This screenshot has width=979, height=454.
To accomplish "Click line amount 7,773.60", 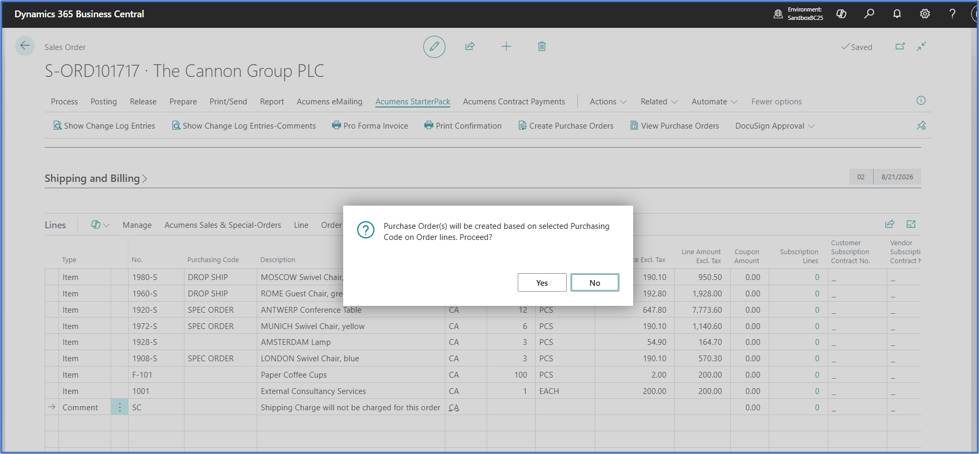I will pyautogui.click(x=706, y=310).
